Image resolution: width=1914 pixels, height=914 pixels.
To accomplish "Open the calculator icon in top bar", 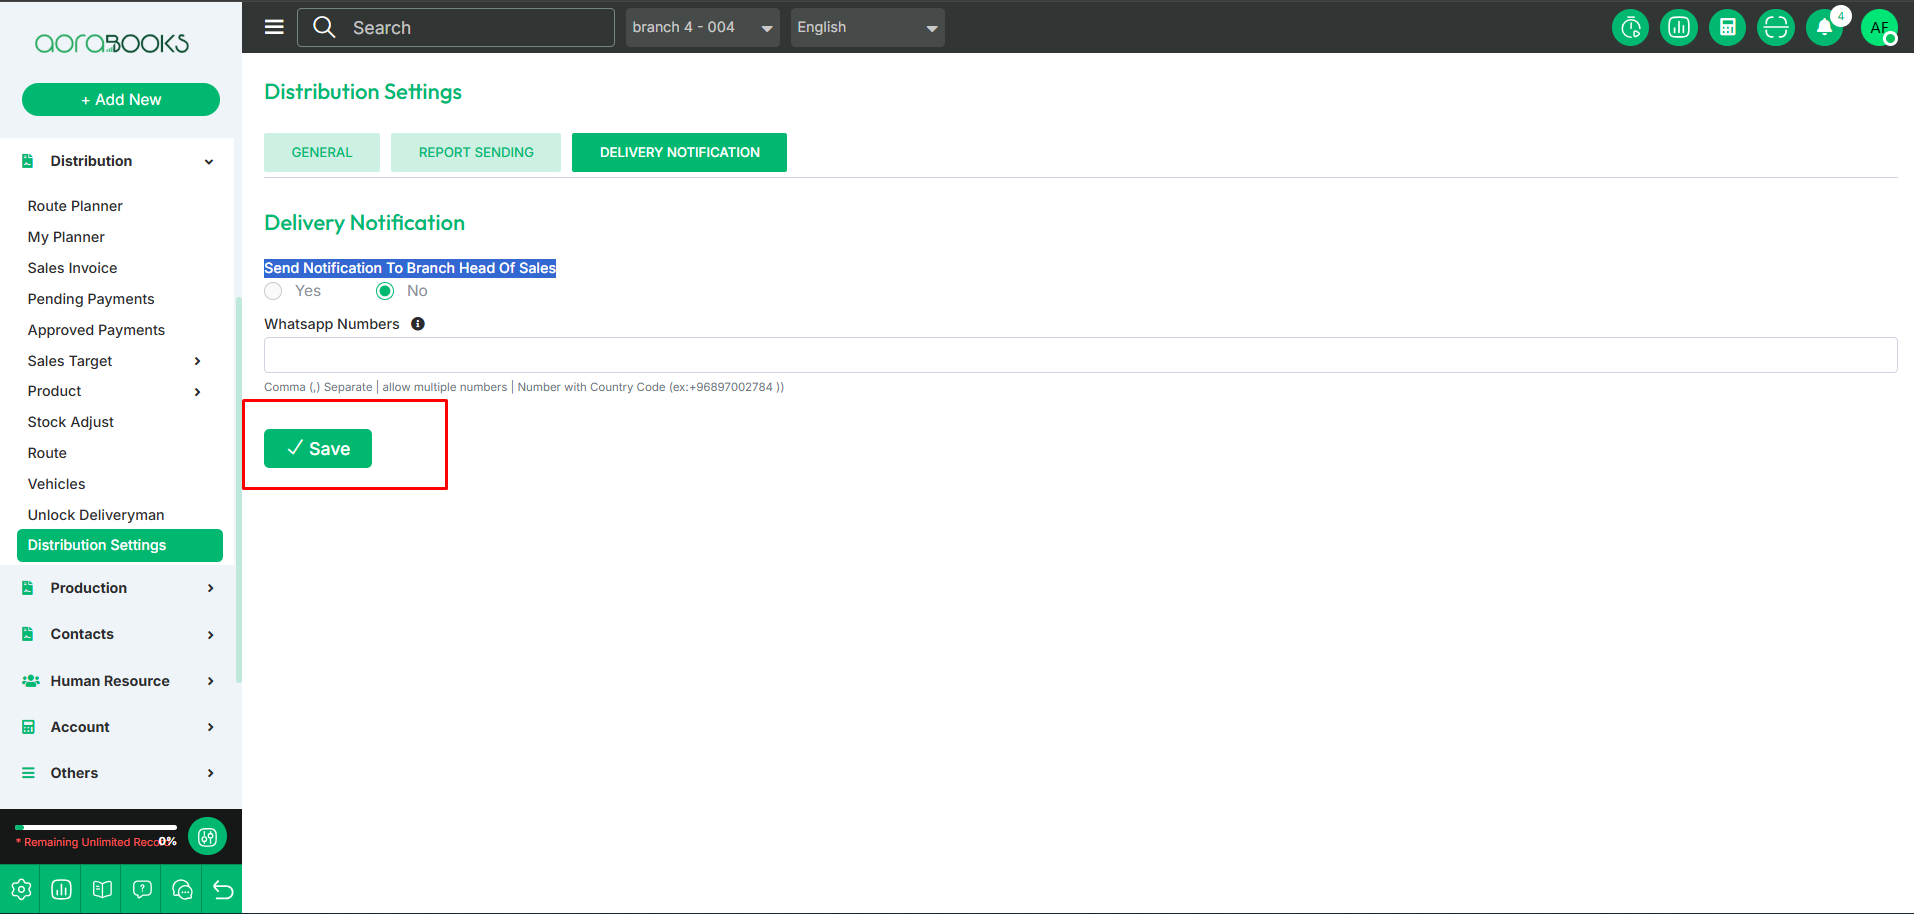I will click(x=1727, y=28).
